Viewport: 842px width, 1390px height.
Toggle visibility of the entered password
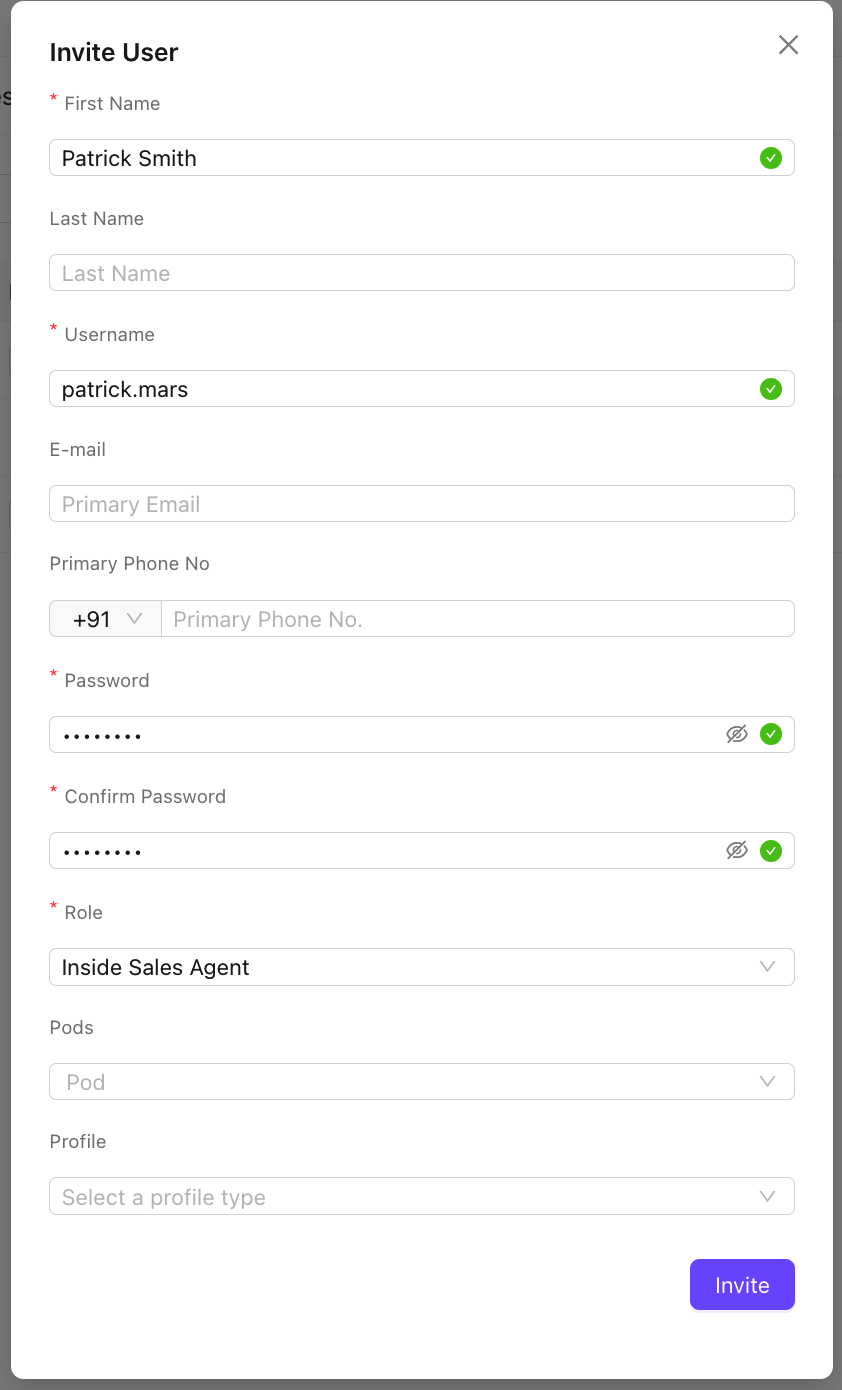click(737, 734)
